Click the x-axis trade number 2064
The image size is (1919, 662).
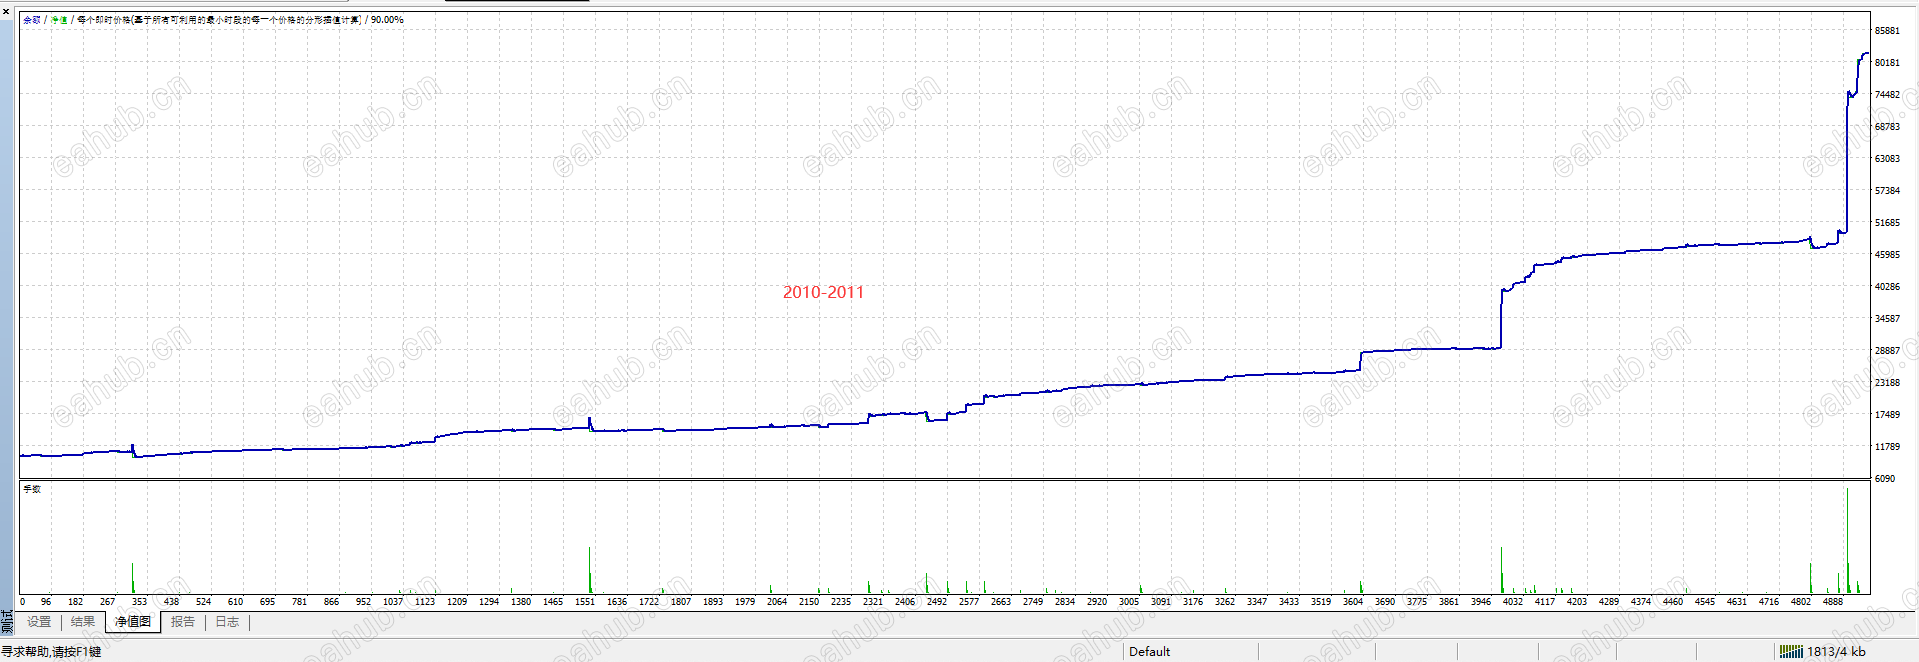pos(777,602)
